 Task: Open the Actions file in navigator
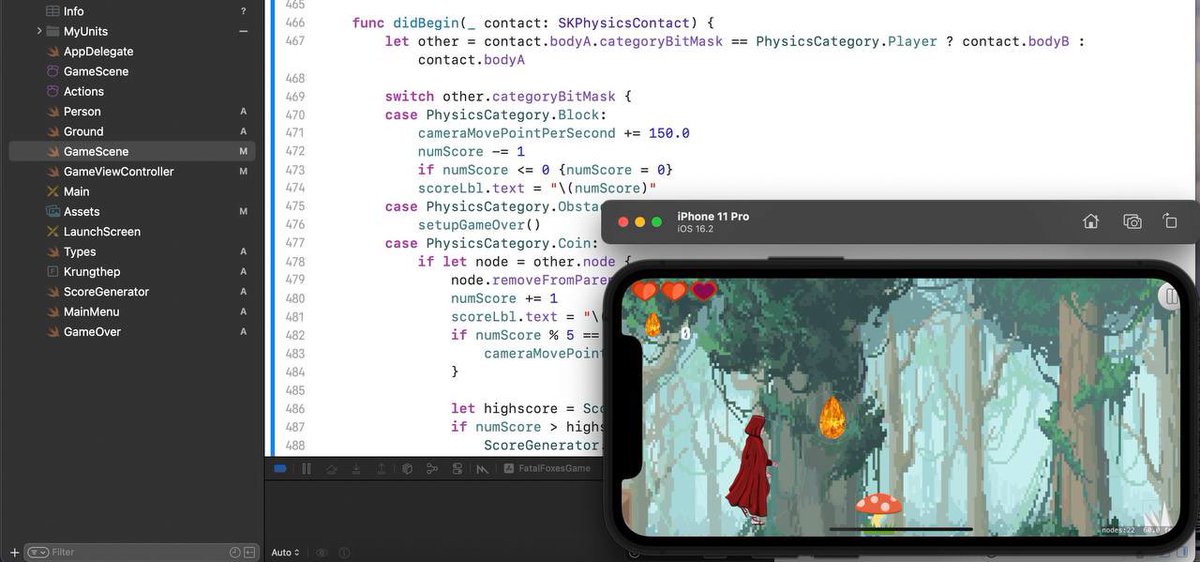(x=84, y=91)
